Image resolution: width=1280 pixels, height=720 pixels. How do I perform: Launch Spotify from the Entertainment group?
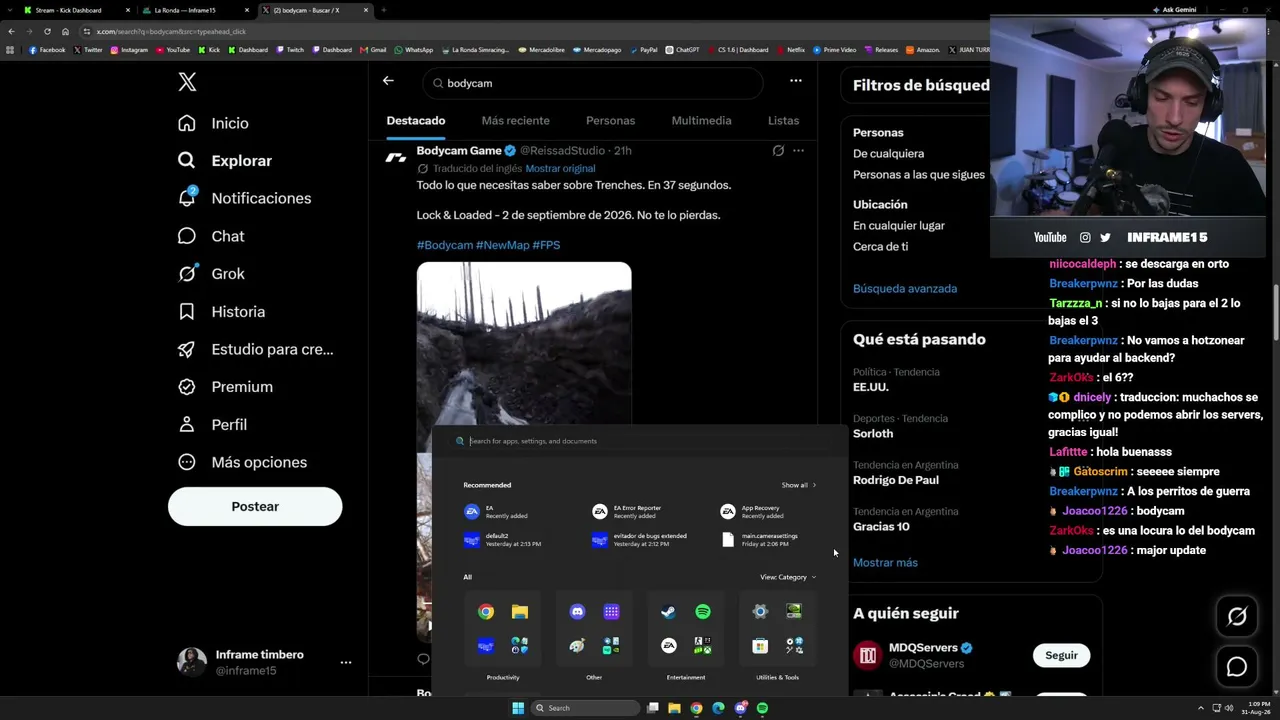coord(703,612)
